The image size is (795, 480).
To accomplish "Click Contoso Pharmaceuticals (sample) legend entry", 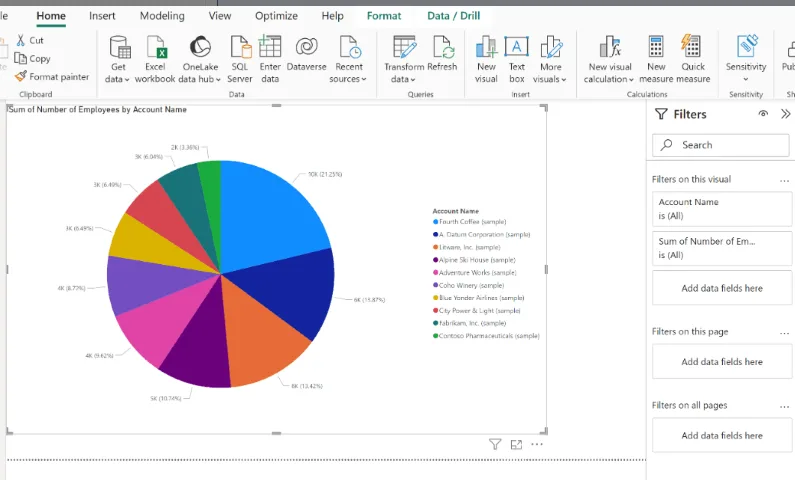I will click(x=486, y=336).
